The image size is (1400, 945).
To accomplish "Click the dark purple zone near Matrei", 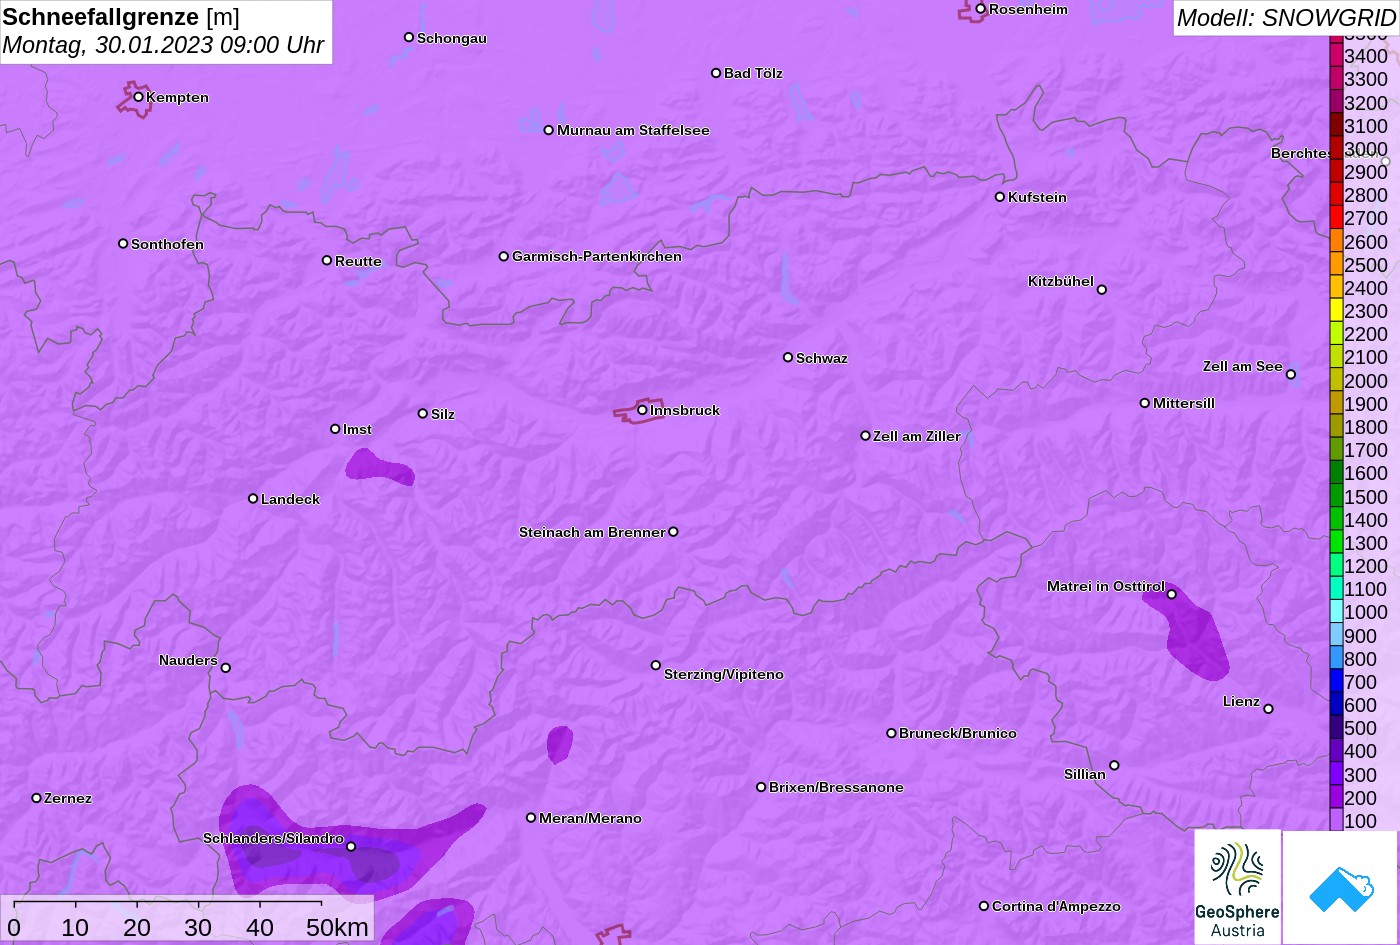I will point(1194,635).
